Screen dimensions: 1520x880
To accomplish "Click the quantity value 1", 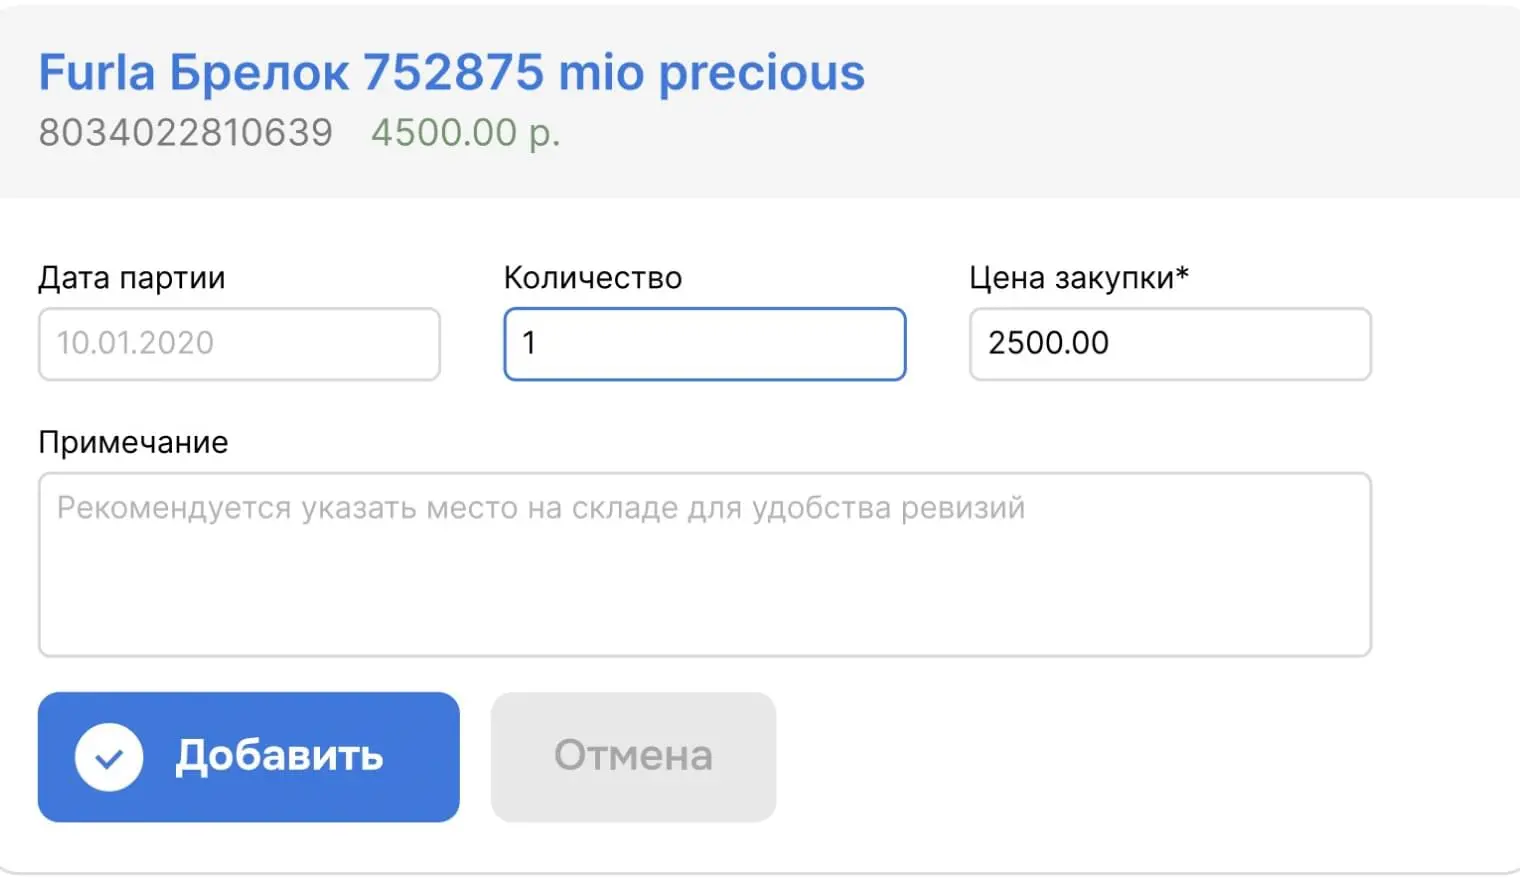I will click(529, 343).
